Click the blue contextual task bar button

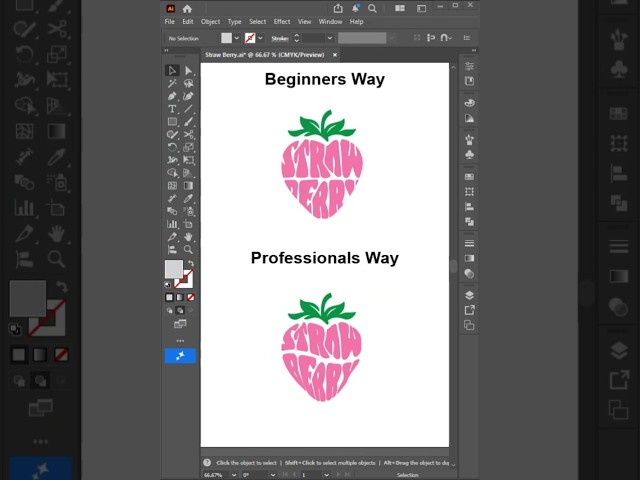180,356
